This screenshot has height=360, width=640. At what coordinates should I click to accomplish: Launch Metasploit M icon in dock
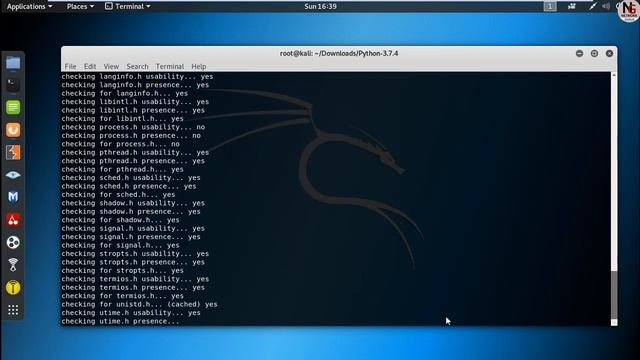point(13,198)
